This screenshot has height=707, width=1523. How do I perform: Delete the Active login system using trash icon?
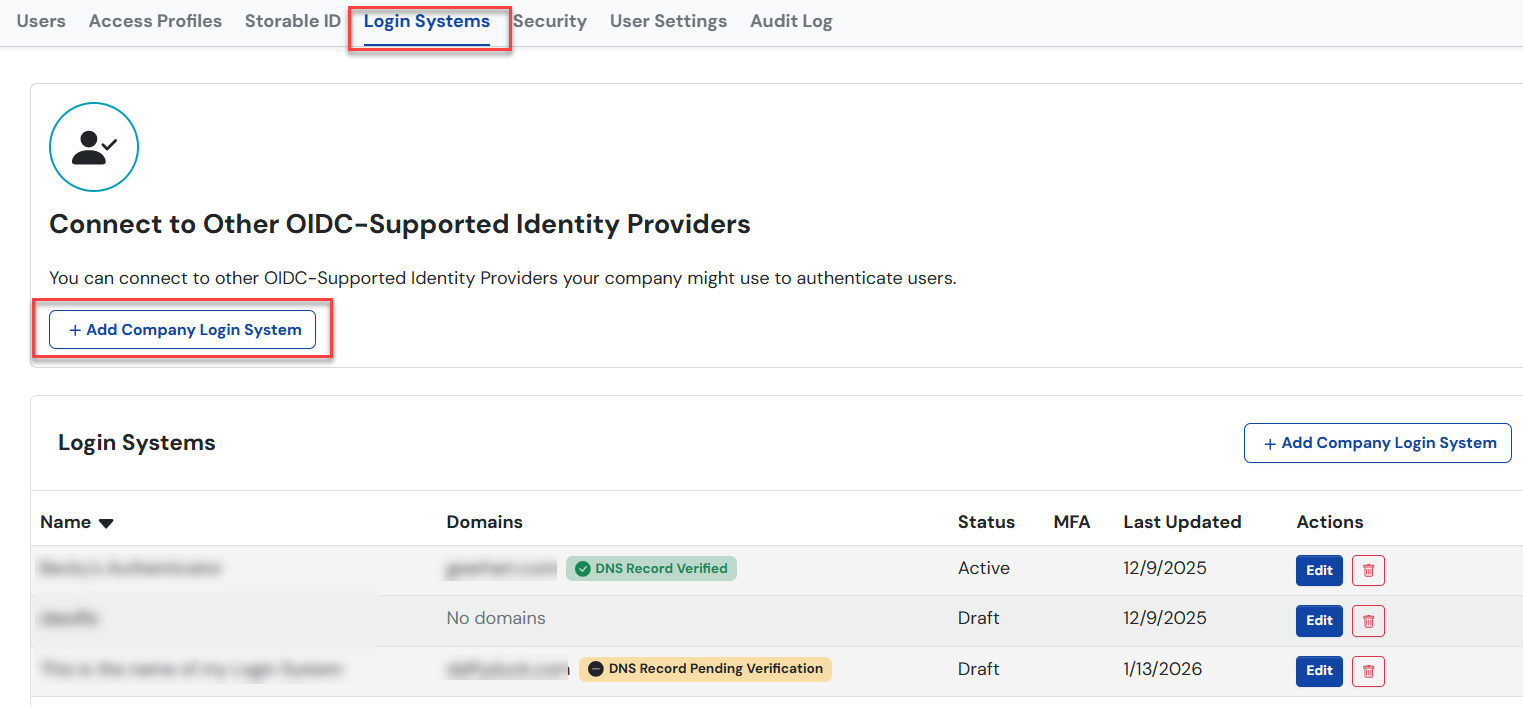(1368, 570)
